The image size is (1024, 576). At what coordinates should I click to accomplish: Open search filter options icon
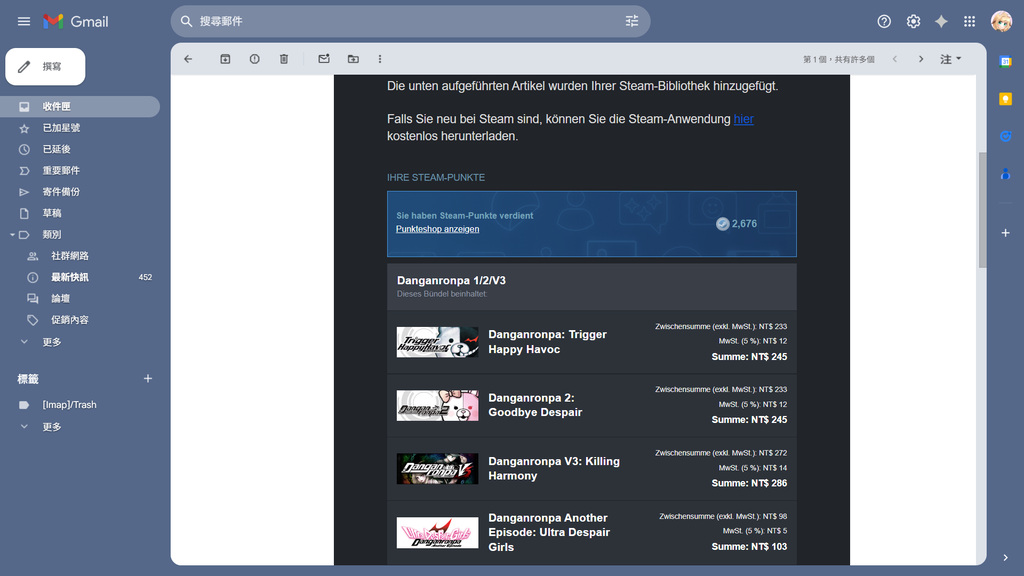click(632, 22)
